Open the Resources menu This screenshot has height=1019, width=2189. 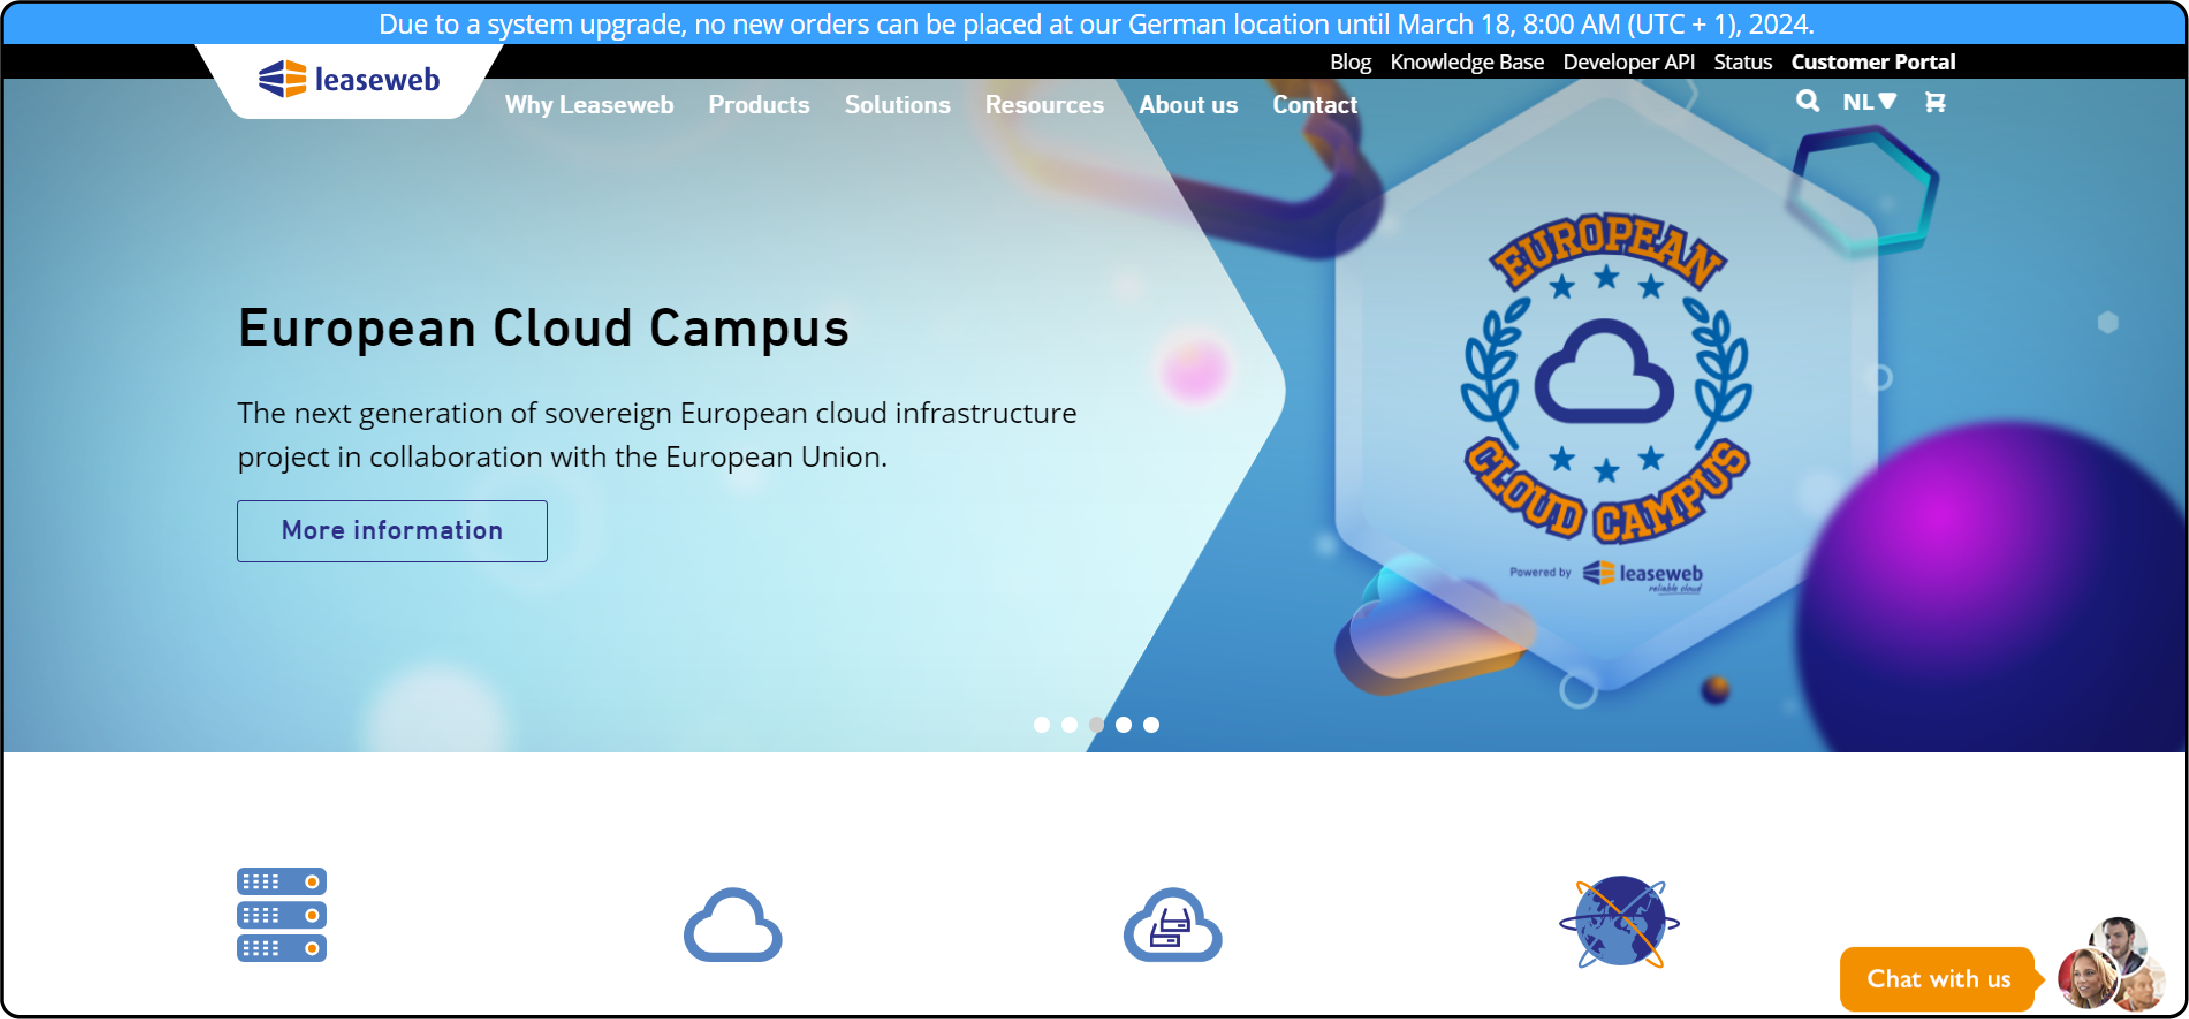pyautogui.click(x=1045, y=105)
